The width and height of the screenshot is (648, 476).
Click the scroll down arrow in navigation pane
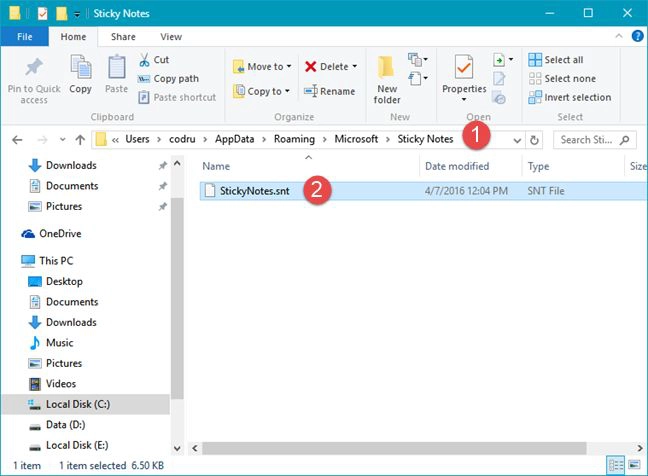tap(177, 448)
